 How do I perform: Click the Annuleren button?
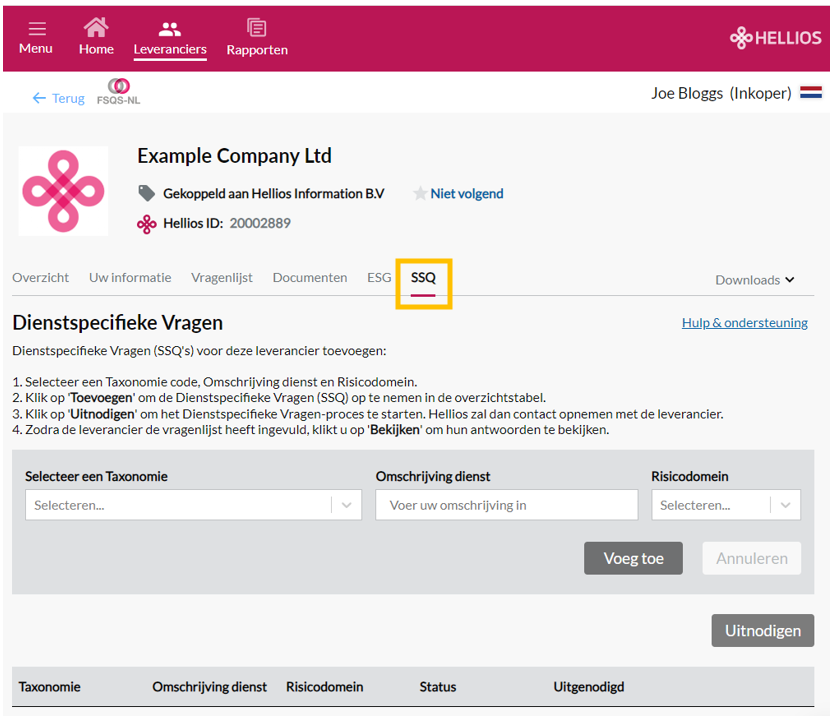(x=752, y=558)
